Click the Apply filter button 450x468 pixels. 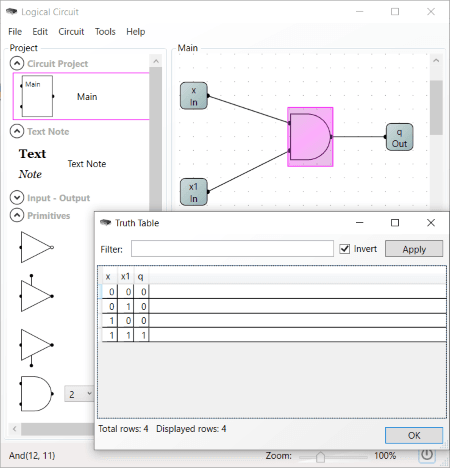(414, 249)
